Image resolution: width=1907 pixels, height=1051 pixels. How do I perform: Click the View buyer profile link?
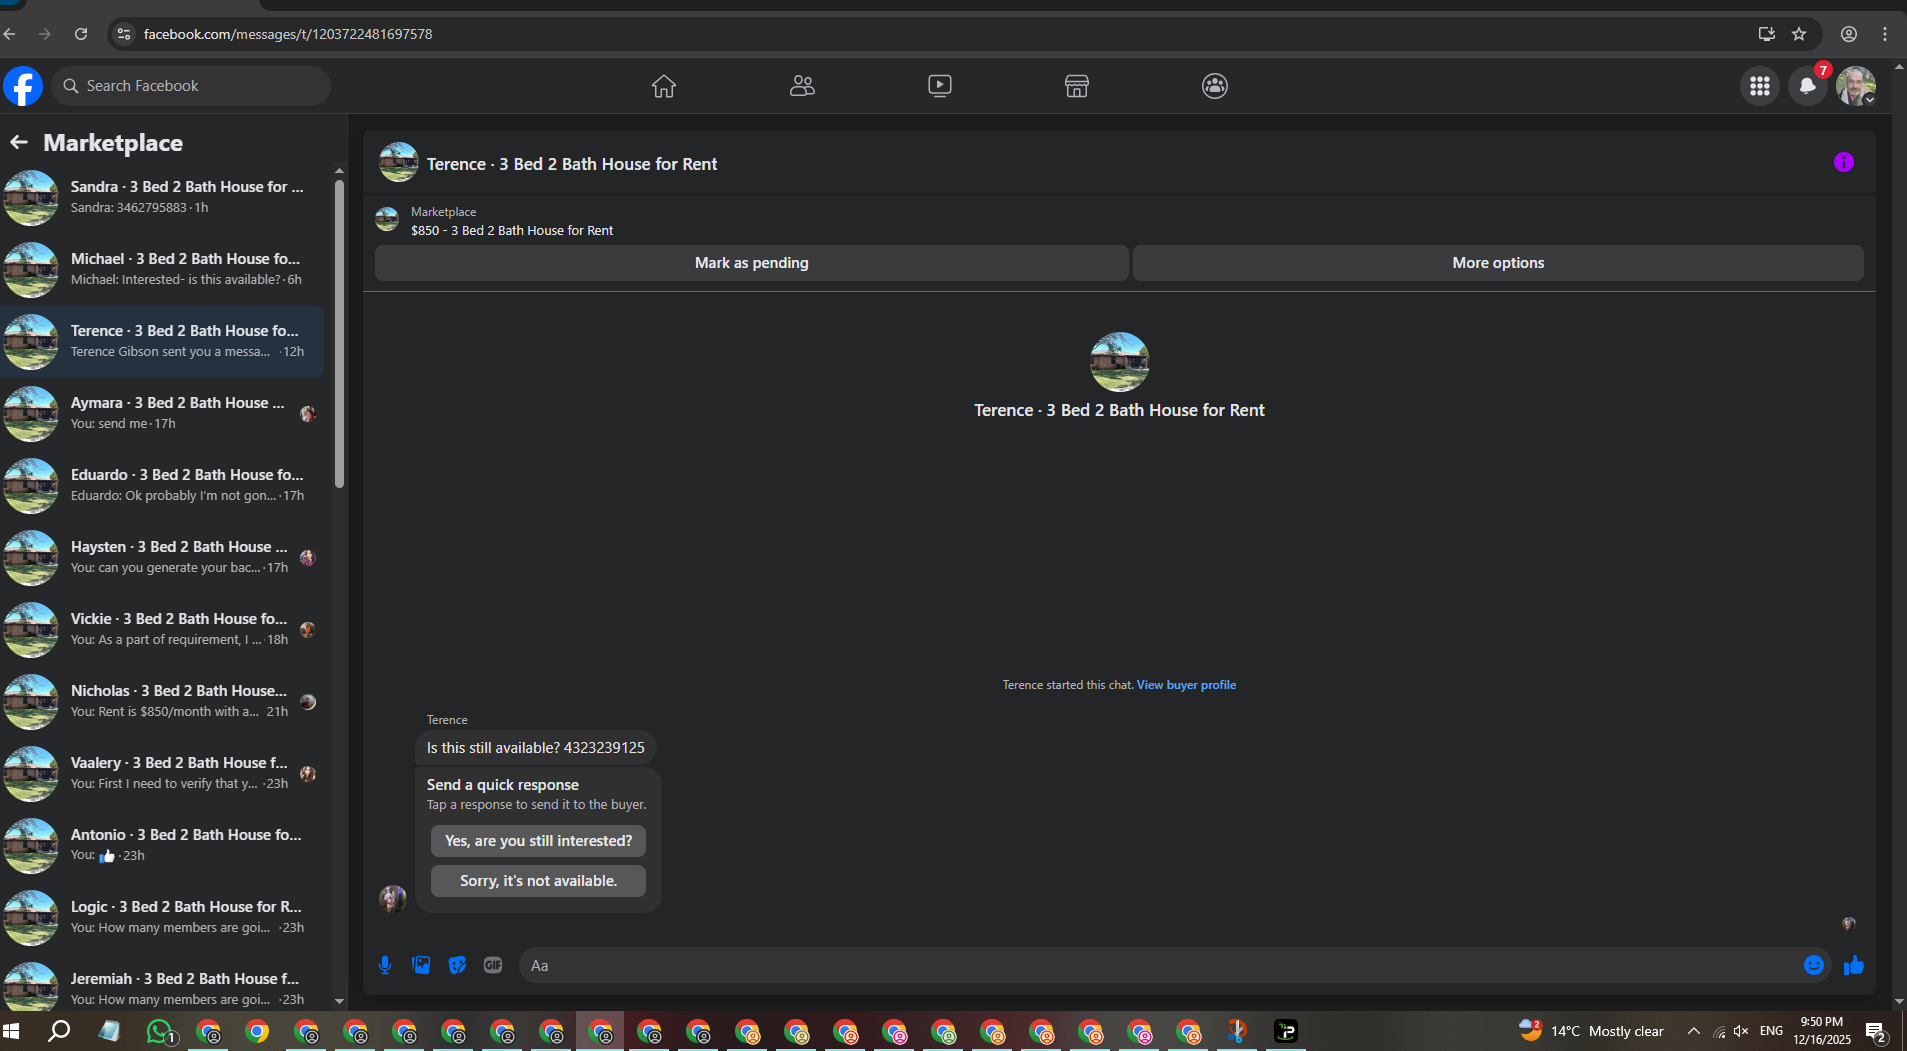pyautogui.click(x=1186, y=685)
